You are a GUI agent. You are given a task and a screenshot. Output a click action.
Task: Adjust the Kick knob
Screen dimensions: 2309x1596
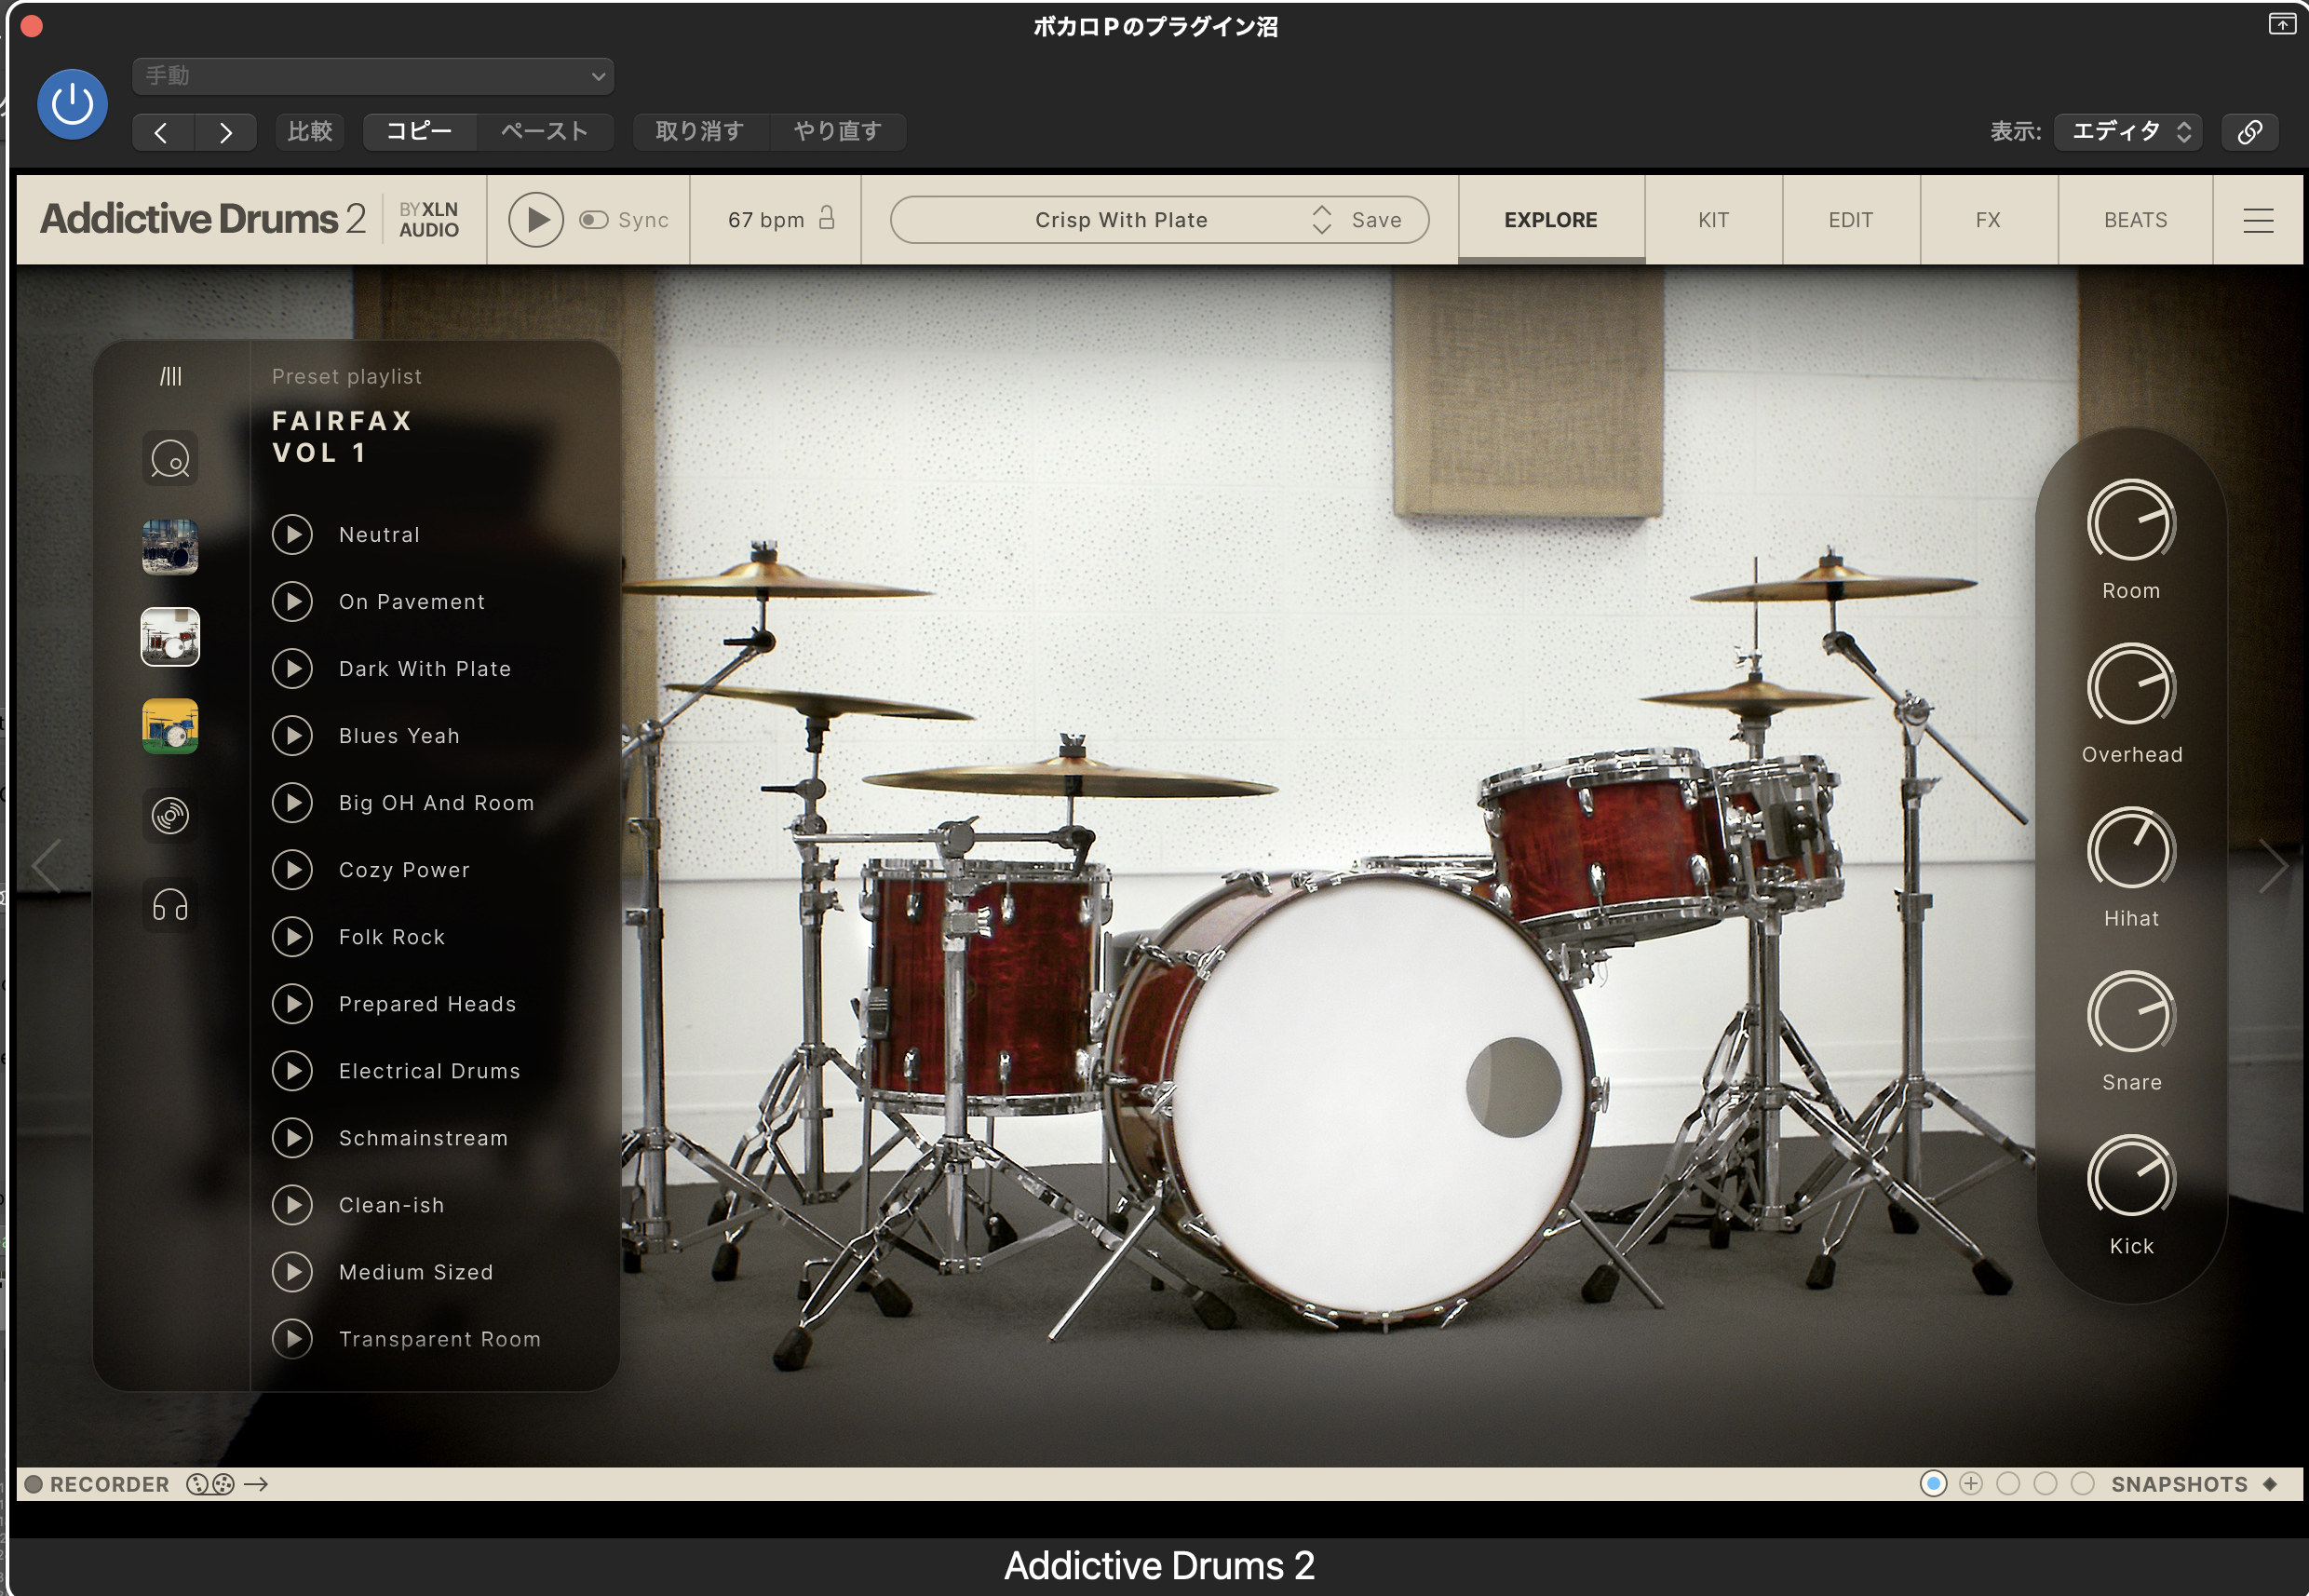coord(2131,1178)
